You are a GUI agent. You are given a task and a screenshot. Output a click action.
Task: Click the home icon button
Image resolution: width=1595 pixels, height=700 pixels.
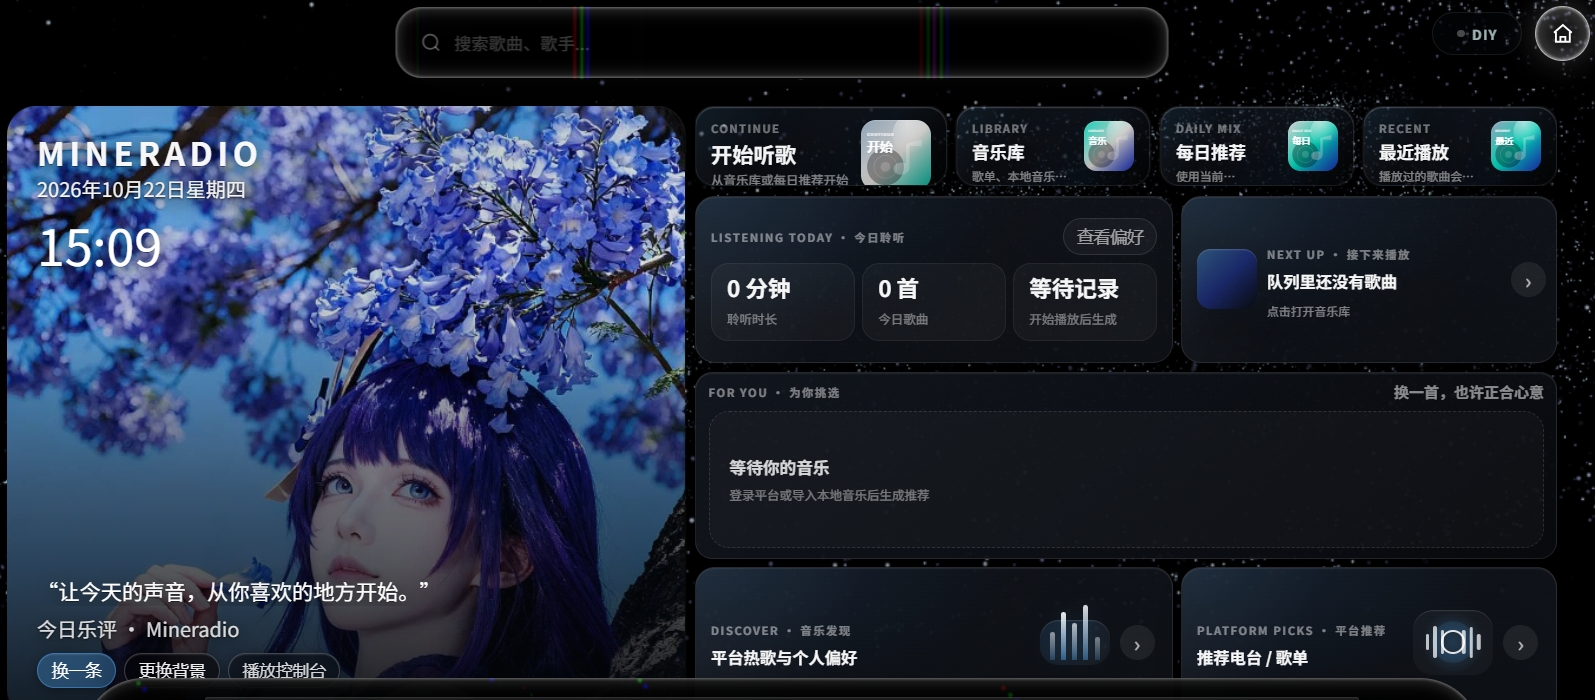pyautogui.click(x=1562, y=34)
